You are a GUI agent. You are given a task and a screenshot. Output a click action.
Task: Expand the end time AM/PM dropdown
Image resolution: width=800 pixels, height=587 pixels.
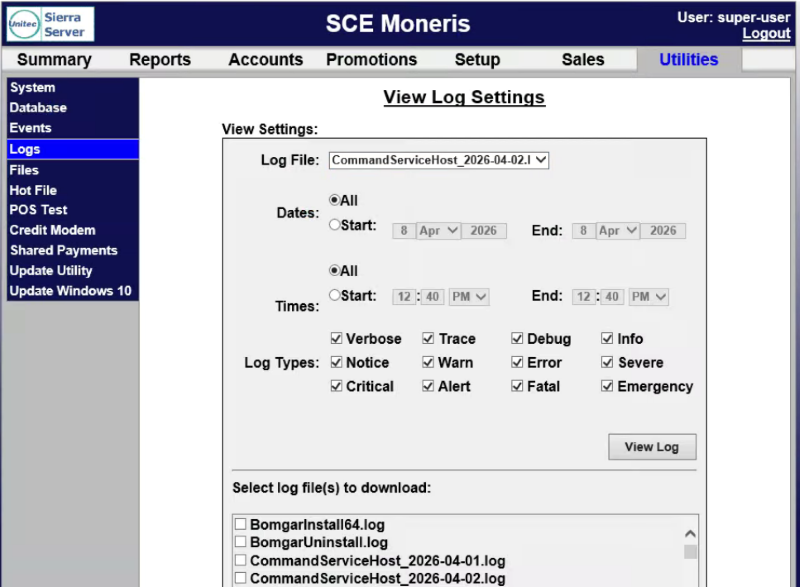648,297
